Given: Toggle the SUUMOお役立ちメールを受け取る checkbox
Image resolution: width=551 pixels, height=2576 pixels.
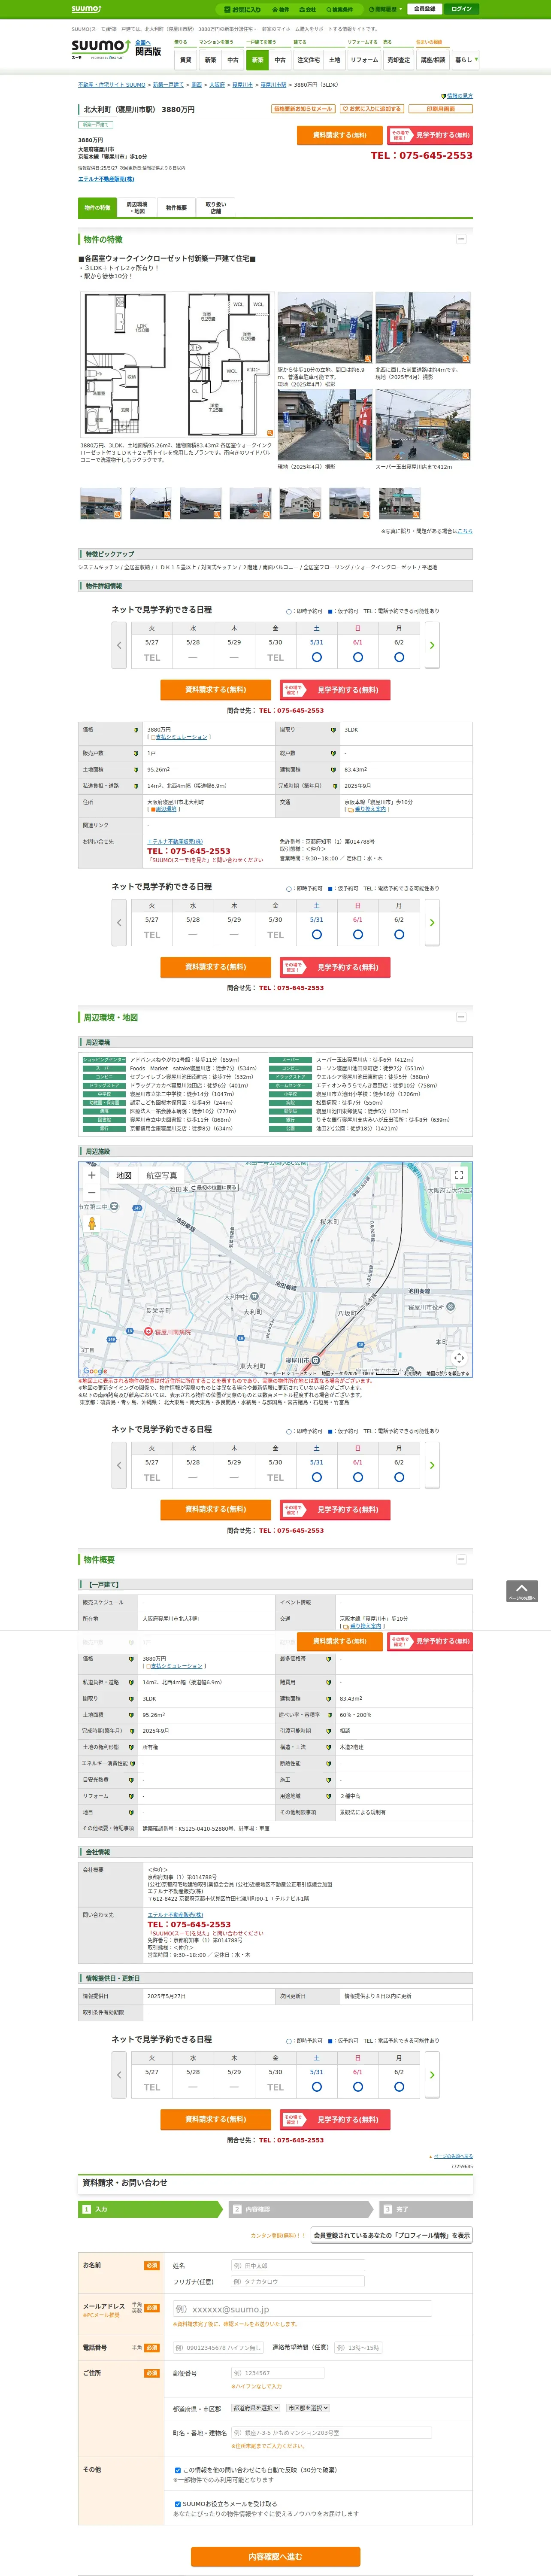Looking at the screenshot, I should pyautogui.click(x=178, y=2504).
